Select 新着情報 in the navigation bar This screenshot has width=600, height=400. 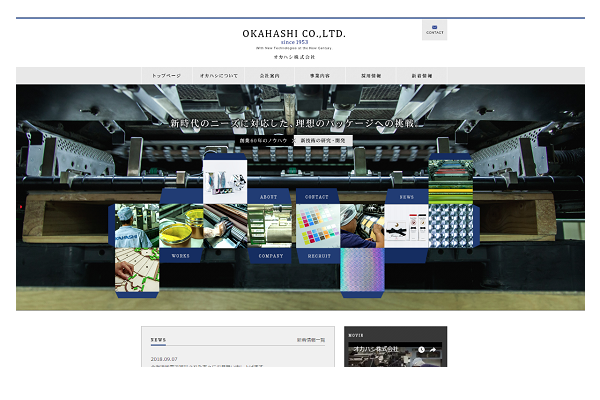click(422, 76)
